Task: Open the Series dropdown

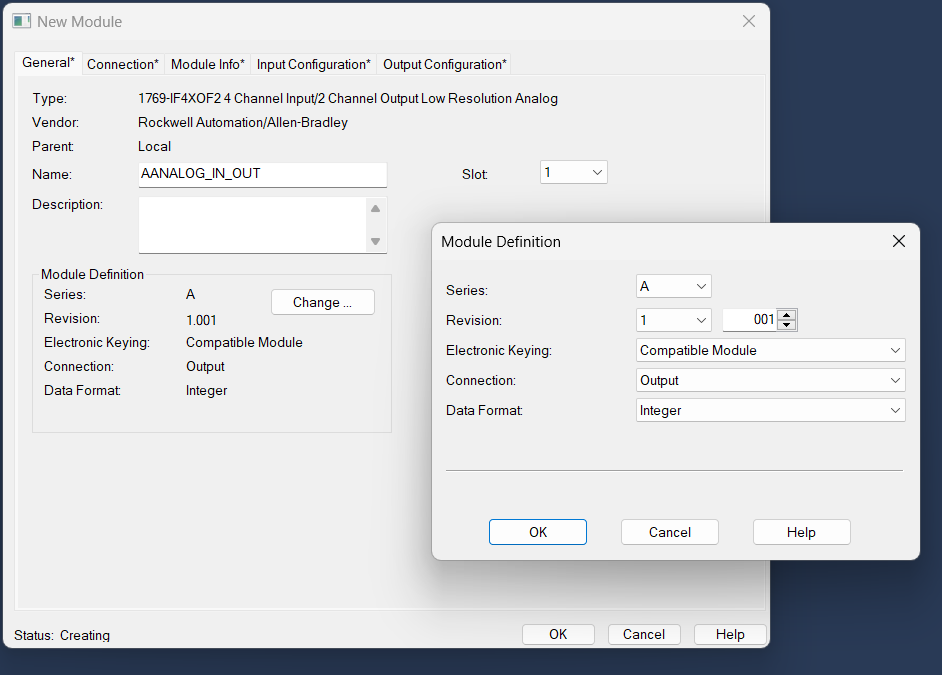Action: pos(674,287)
